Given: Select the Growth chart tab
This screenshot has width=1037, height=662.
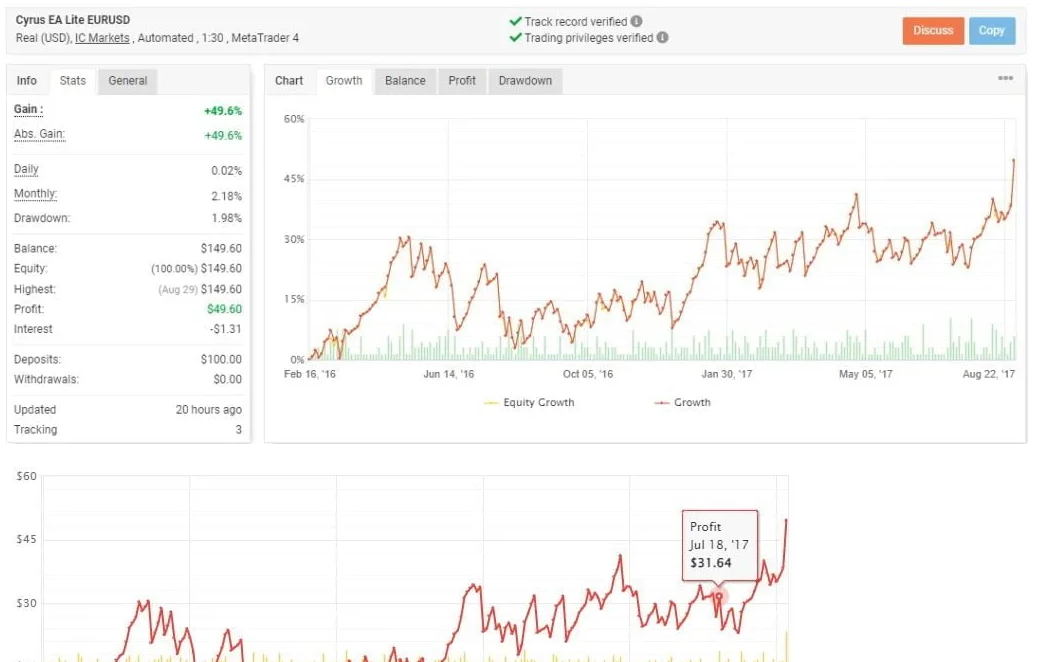Looking at the screenshot, I should [344, 81].
